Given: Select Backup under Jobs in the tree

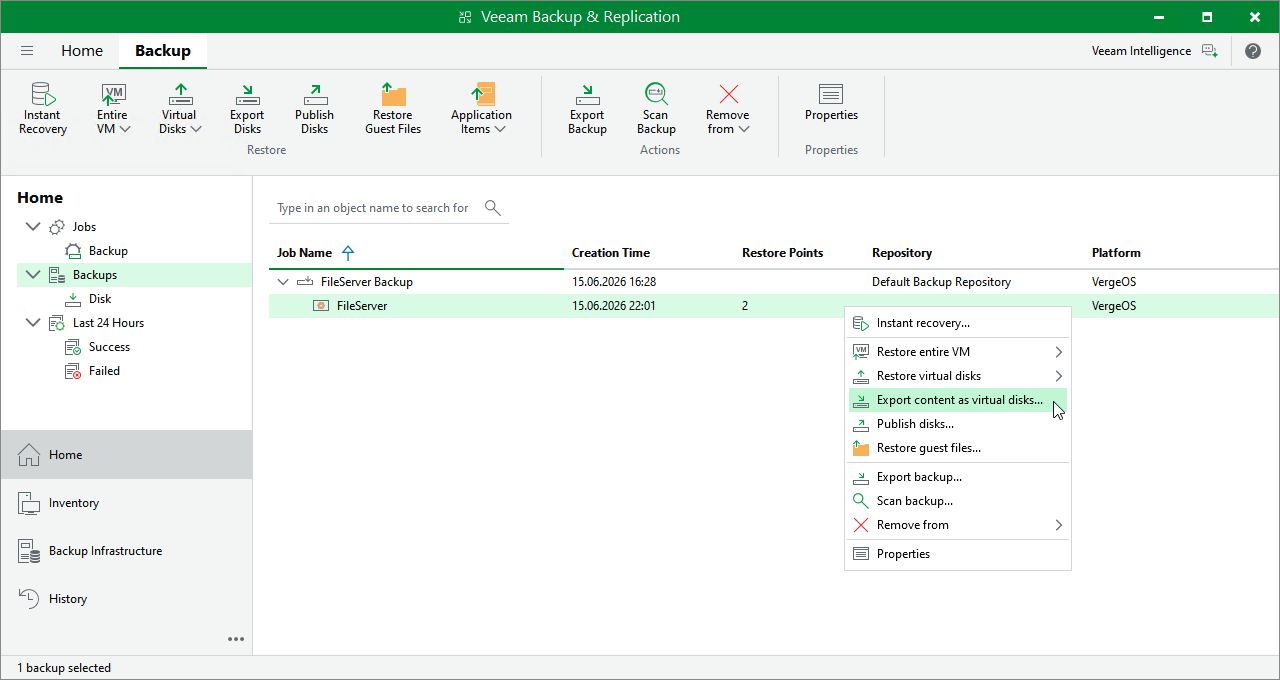Looking at the screenshot, I should tap(108, 251).
